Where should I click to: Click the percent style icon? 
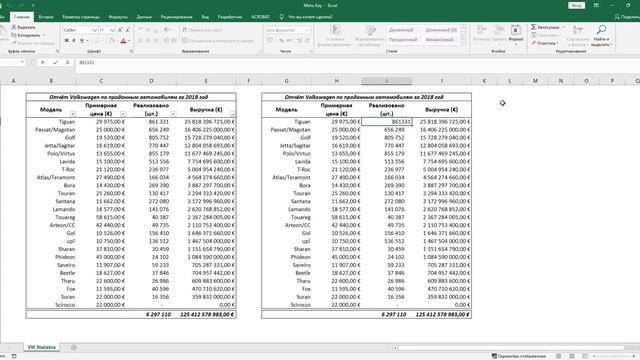pos(282,40)
